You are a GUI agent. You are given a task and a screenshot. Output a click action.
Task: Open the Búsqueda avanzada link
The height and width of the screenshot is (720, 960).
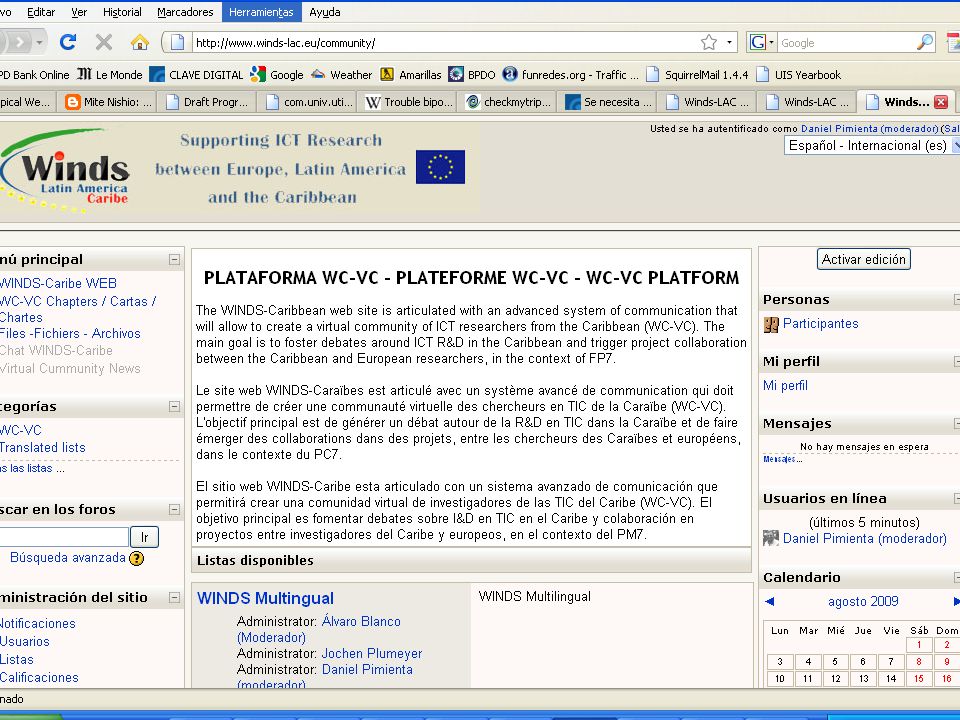click(67, 557)
